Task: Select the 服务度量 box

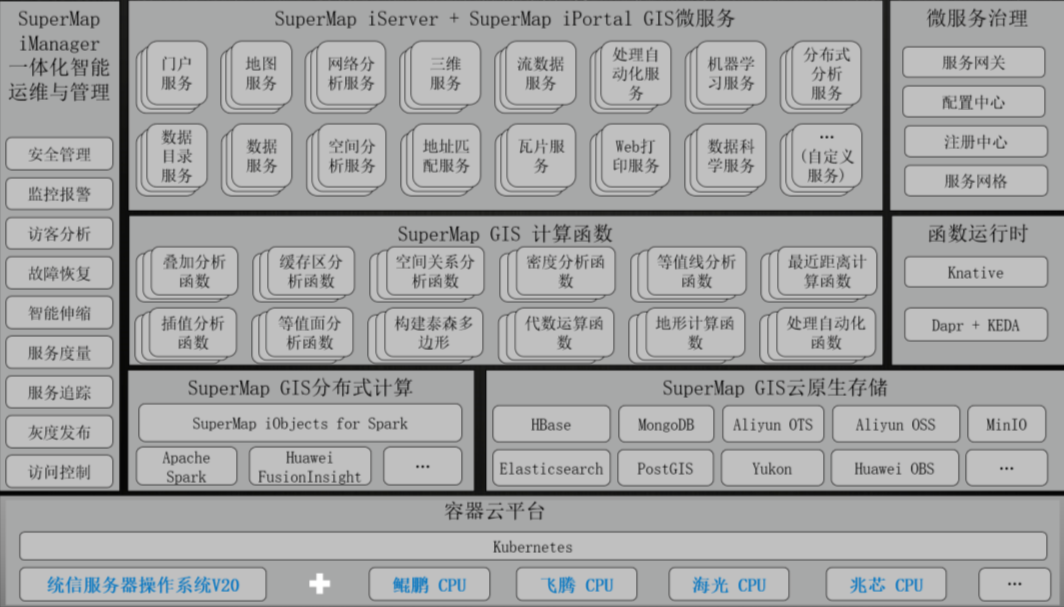Action: pyautogui.click(x=59, y=353)
